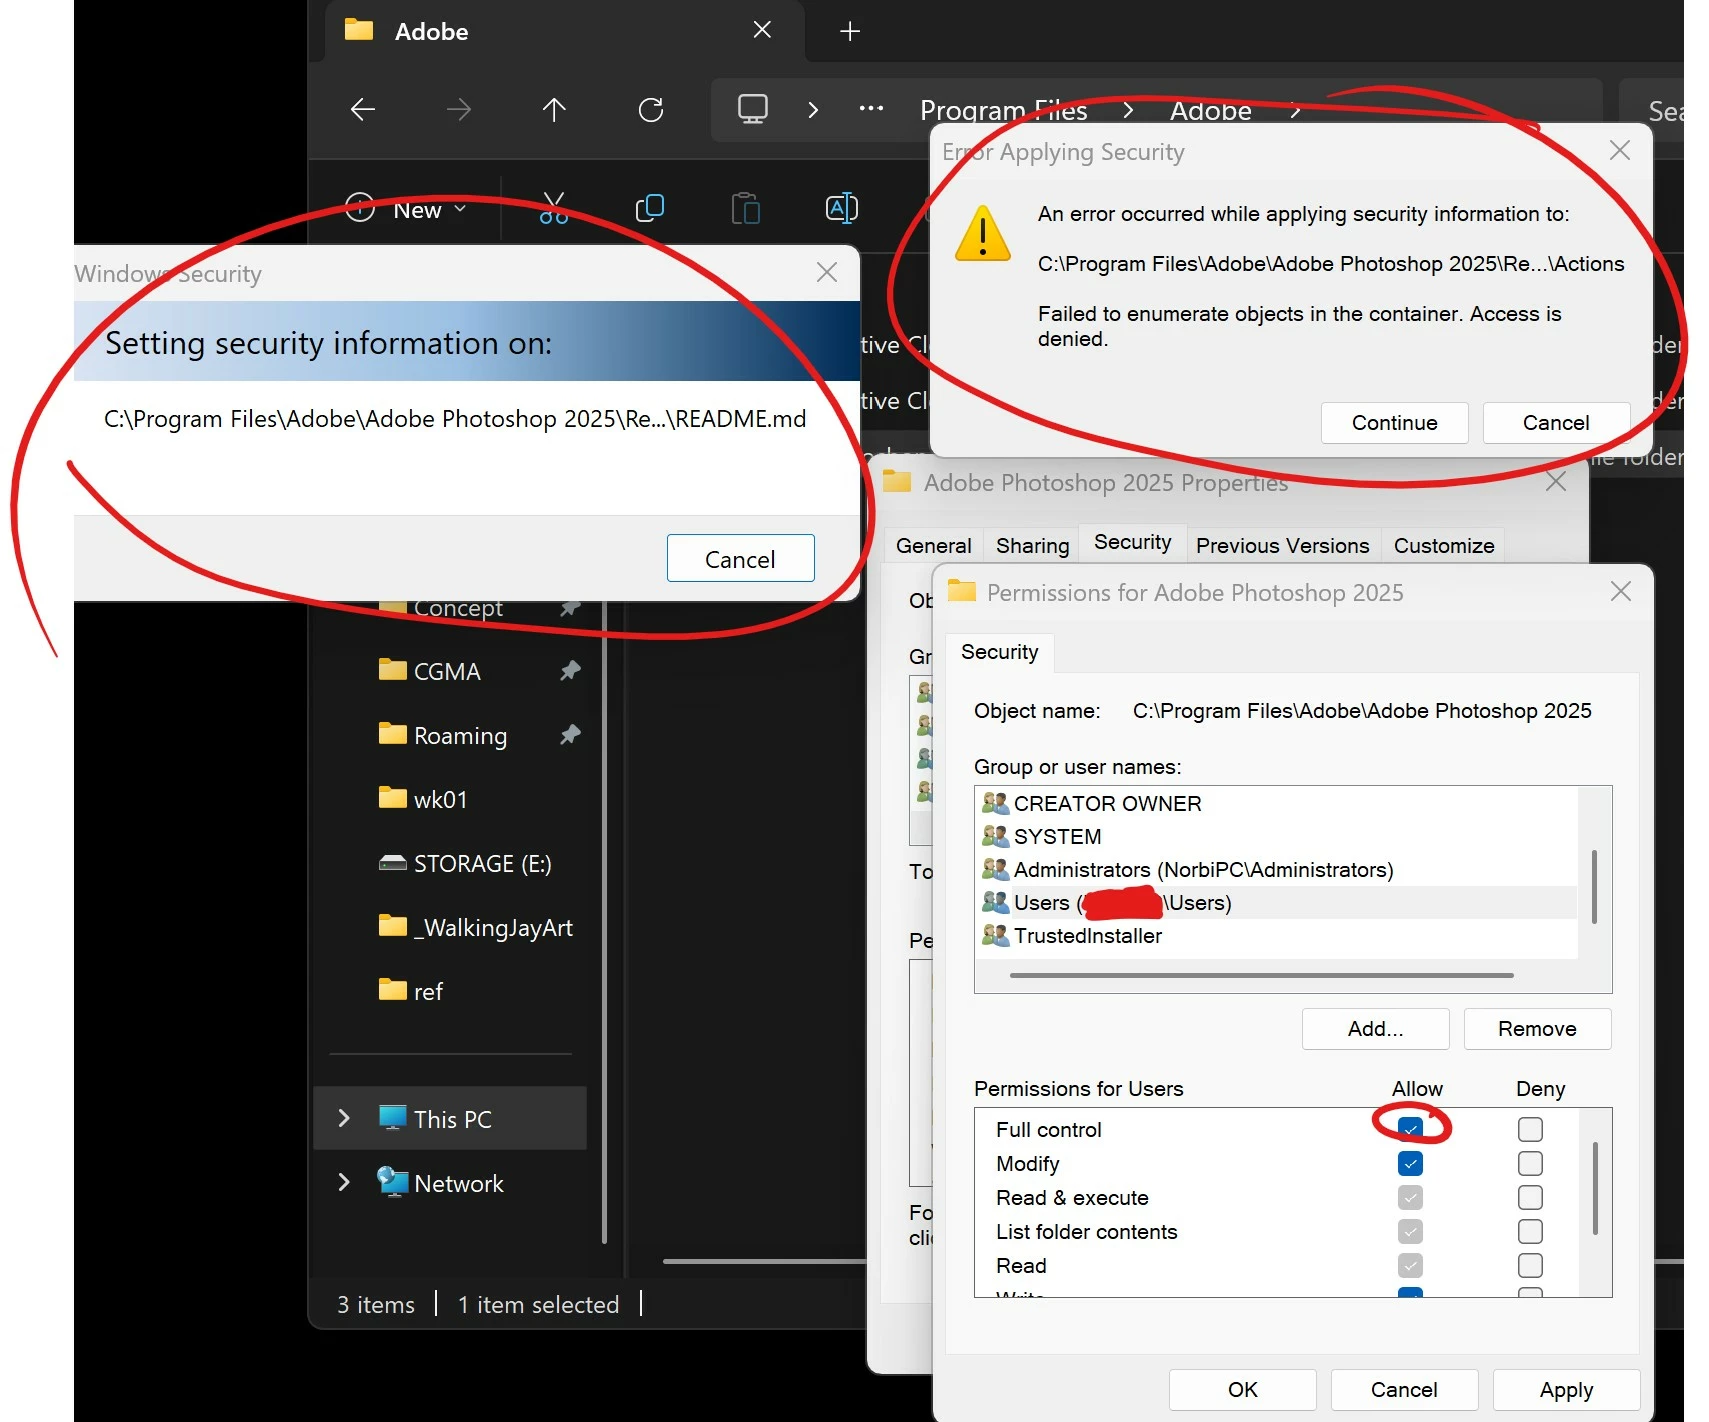1709x1422 pixels.
Task: Toggle Allow checkbox for Modify
Action: [x=1410, y=1163]
